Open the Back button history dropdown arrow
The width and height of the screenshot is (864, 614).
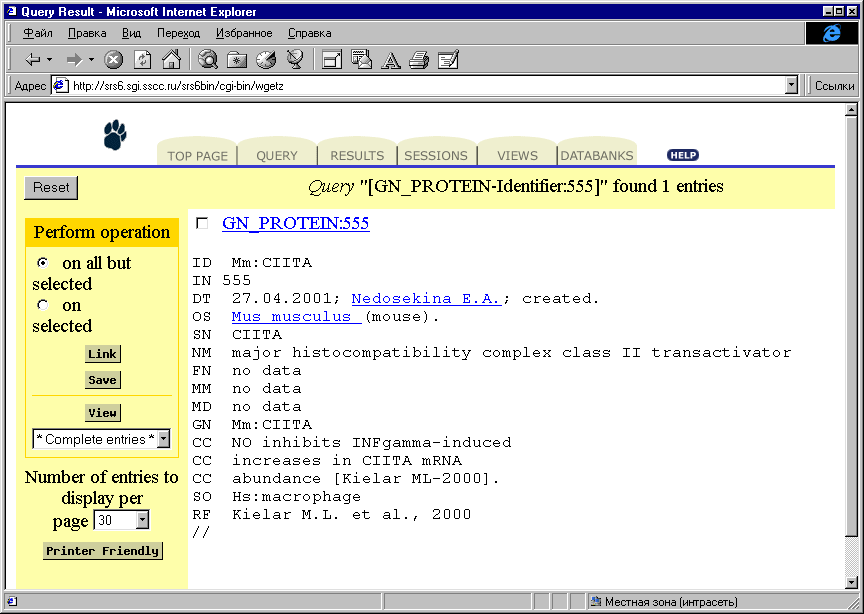tap(50, 60)
